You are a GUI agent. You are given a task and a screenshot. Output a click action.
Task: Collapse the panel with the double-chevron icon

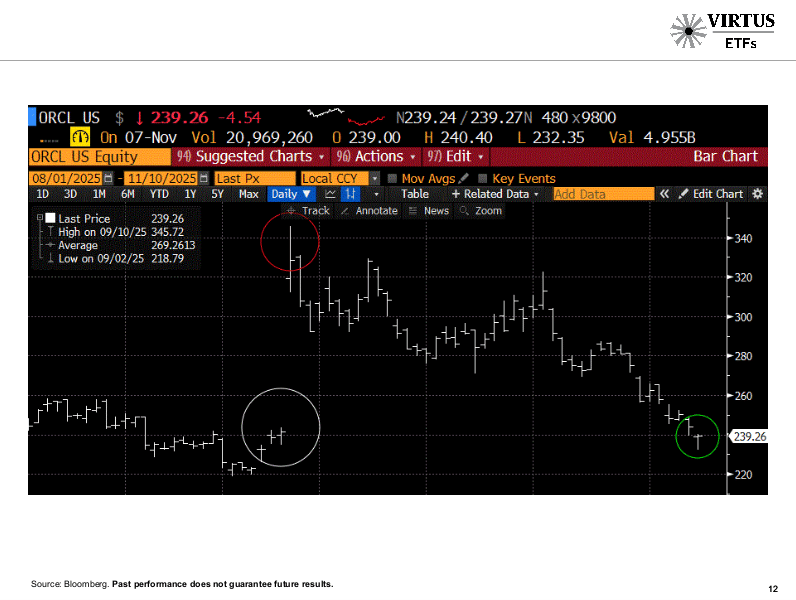pyautogui.click(x=664, y=194)
